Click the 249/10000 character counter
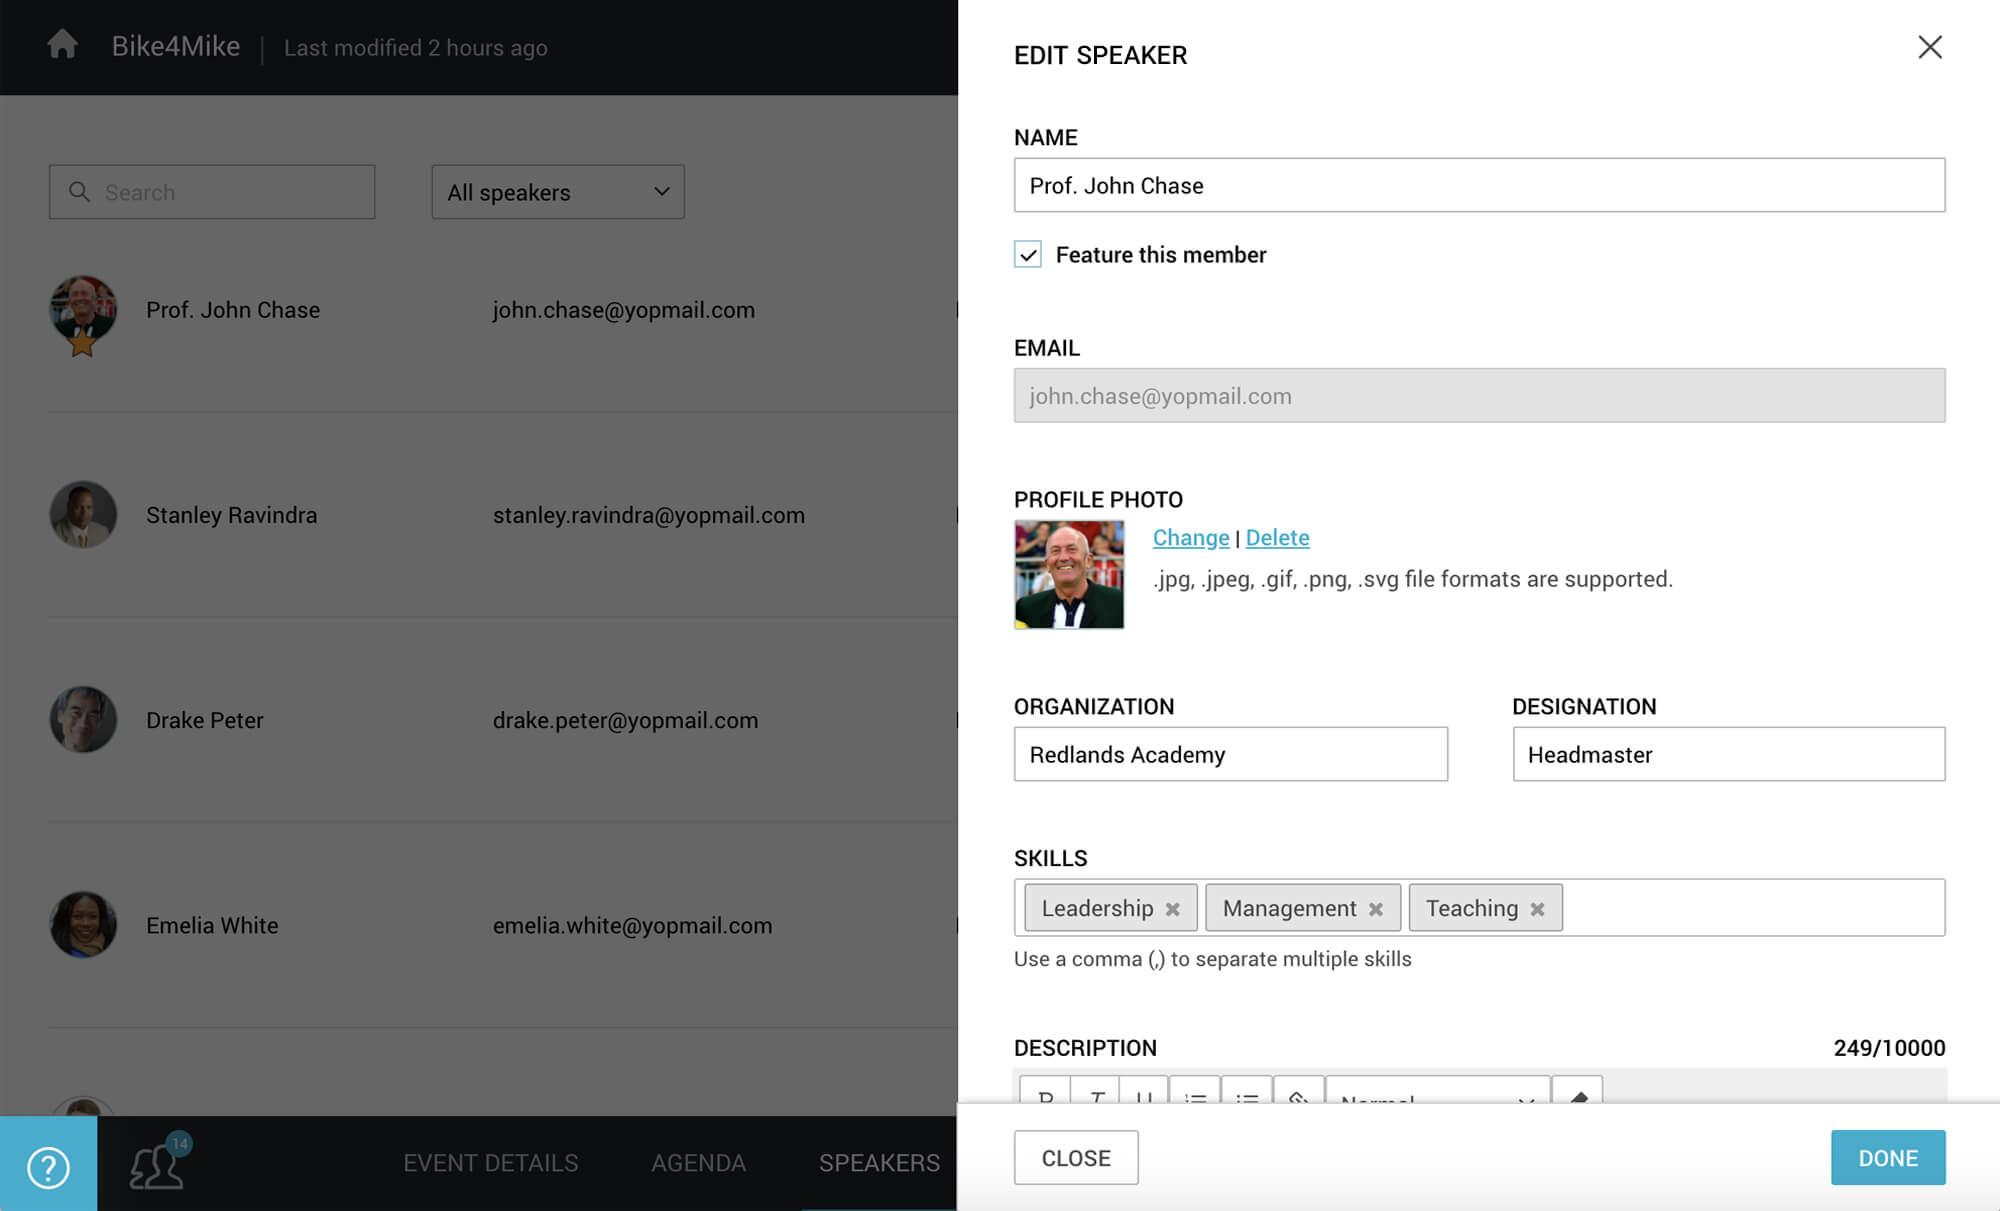 [1889, 1047]
